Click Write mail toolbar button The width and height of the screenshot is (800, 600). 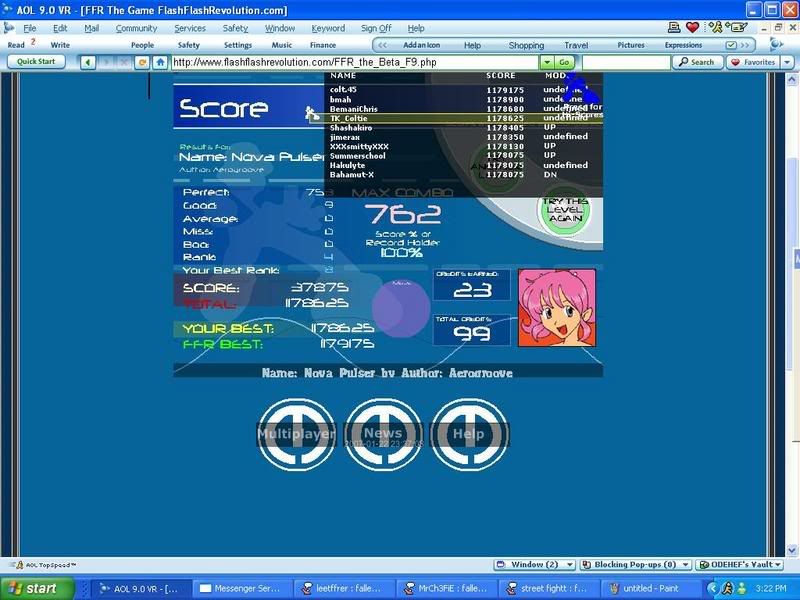click(x=60, y=45)
